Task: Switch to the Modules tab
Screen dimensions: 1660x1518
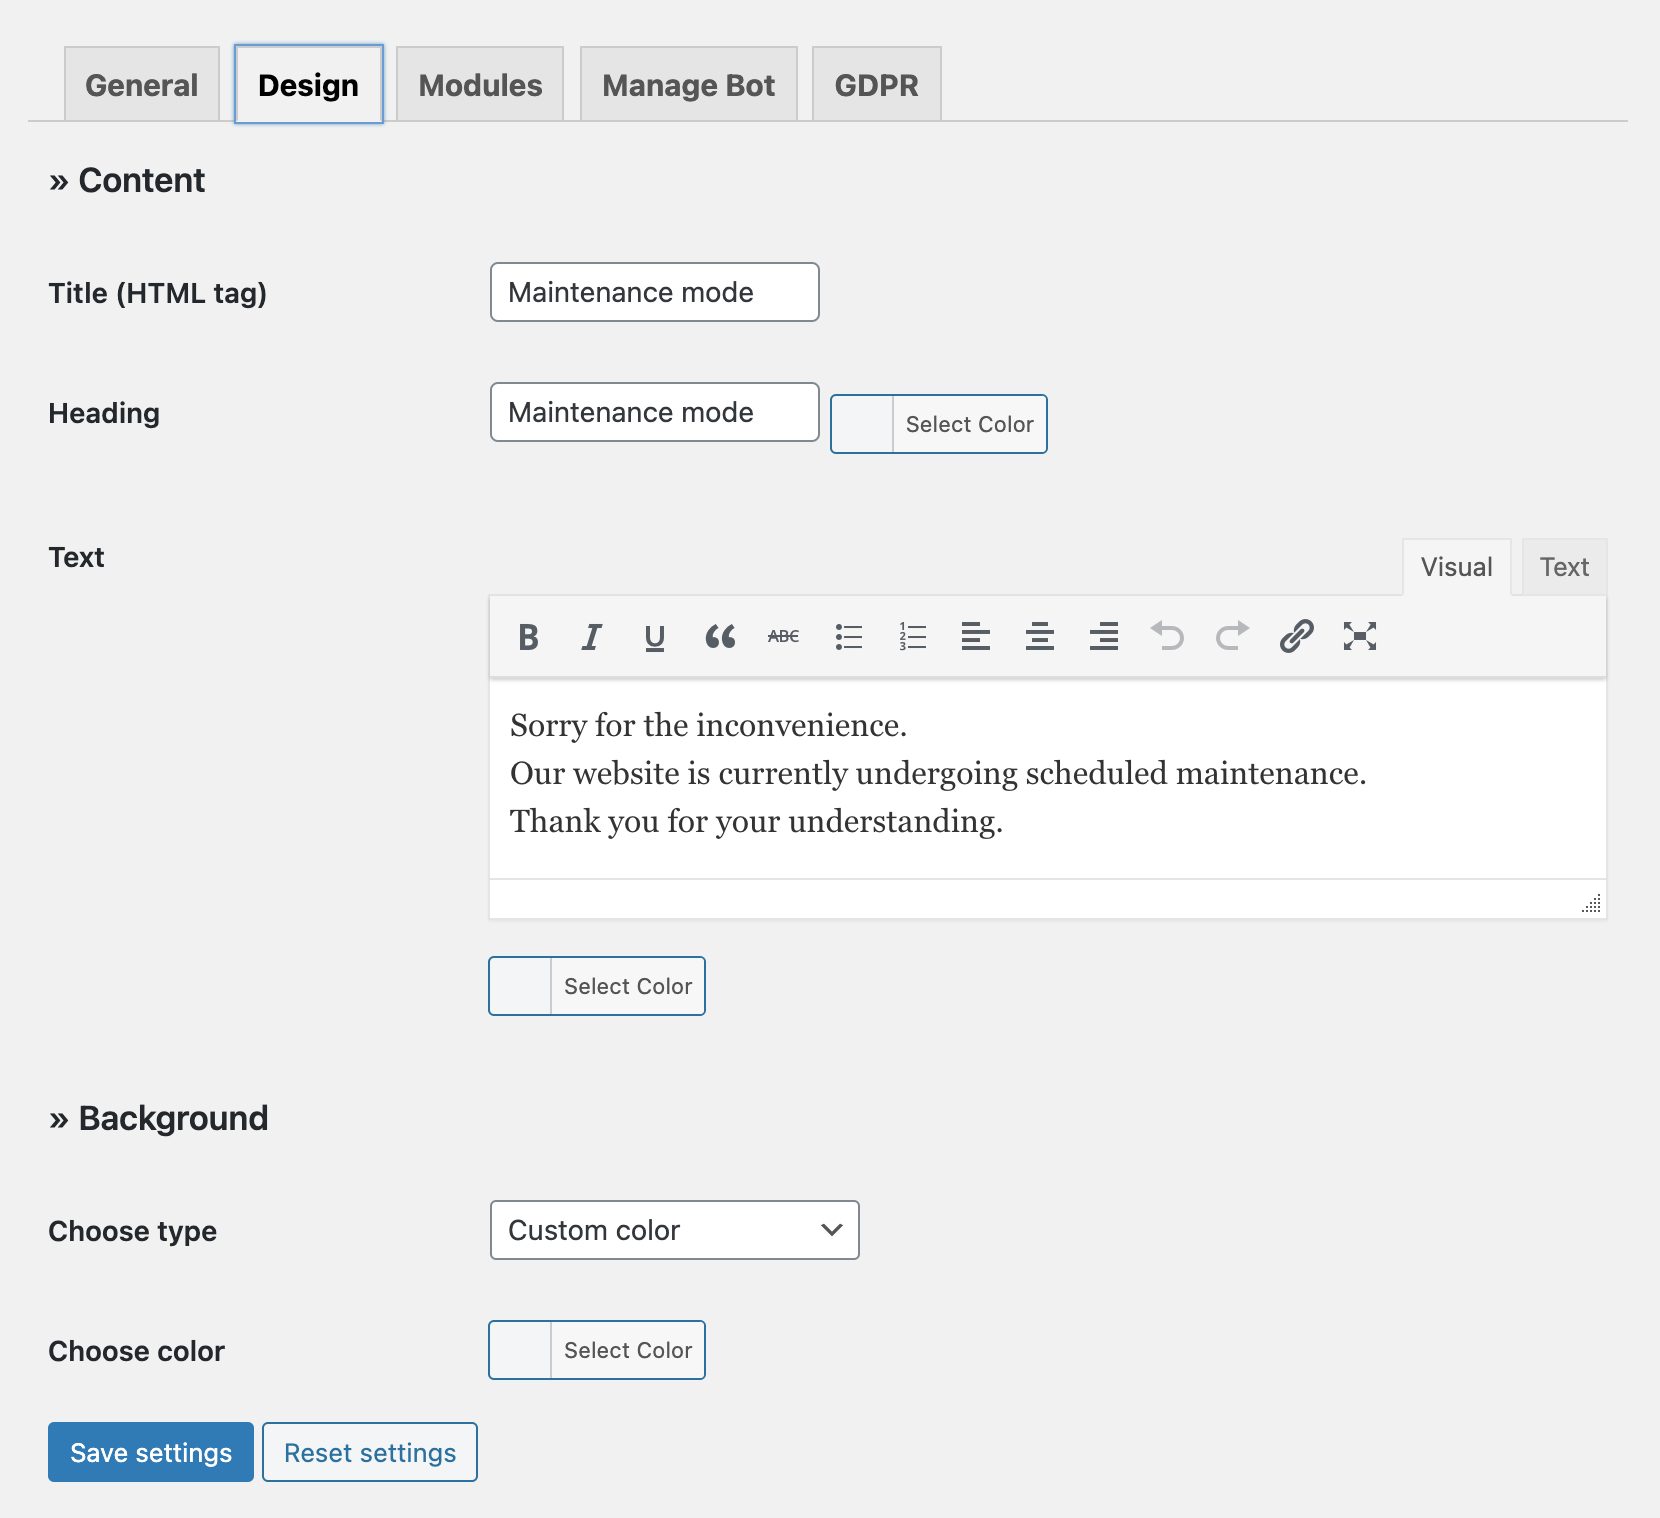Action: [480, 85]
